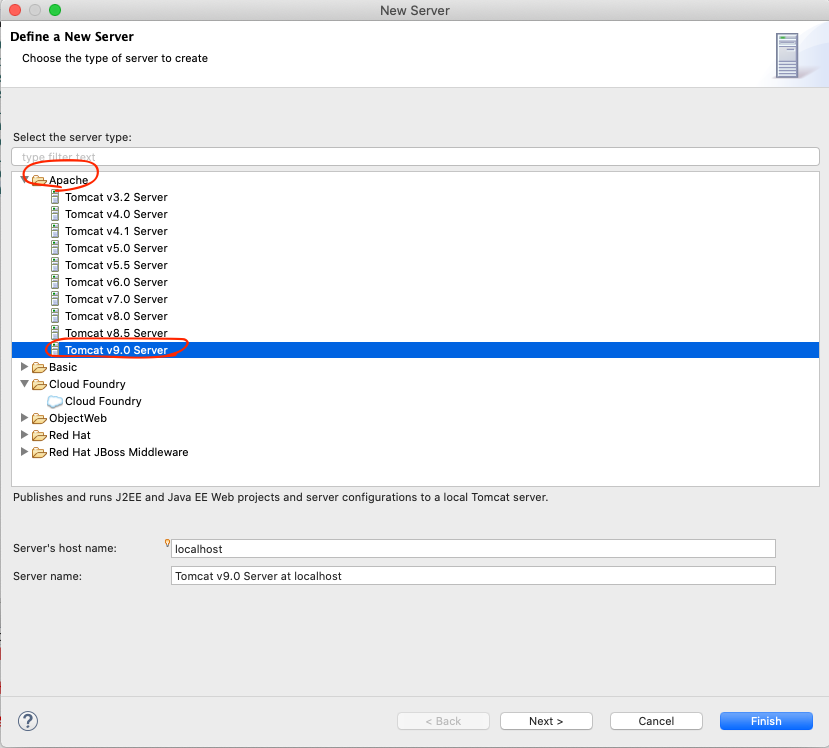Expand the Red Hat JBoss Middleware category

[x=24, y=451]
